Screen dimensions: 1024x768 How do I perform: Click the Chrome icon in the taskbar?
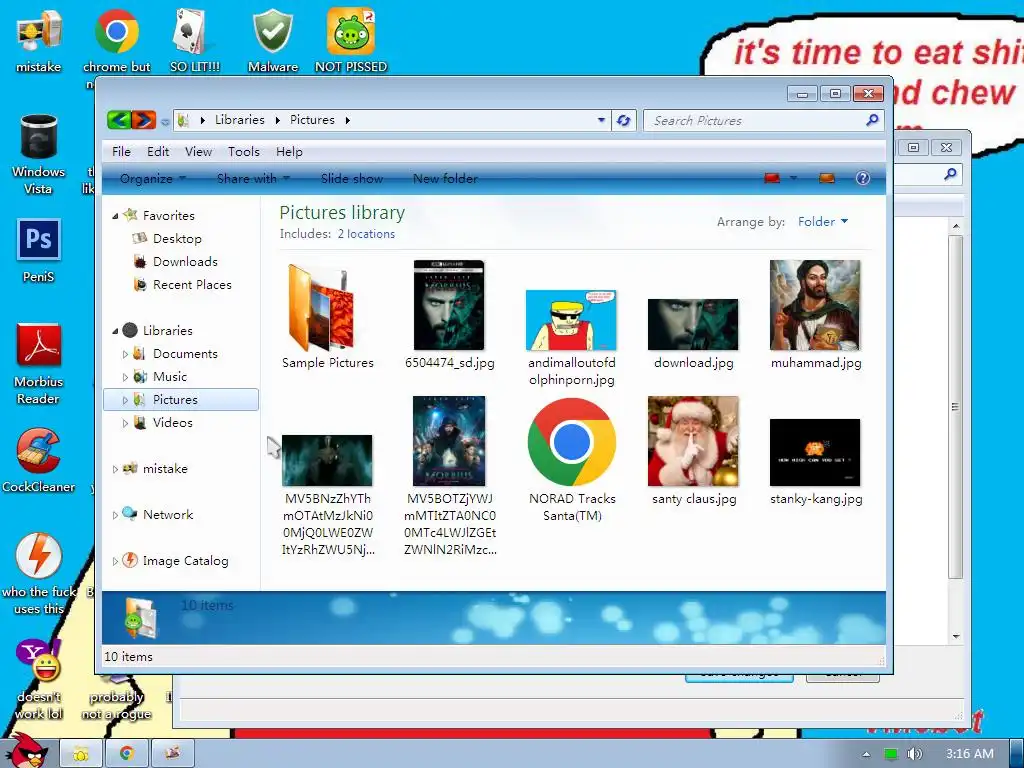point(127,753)
